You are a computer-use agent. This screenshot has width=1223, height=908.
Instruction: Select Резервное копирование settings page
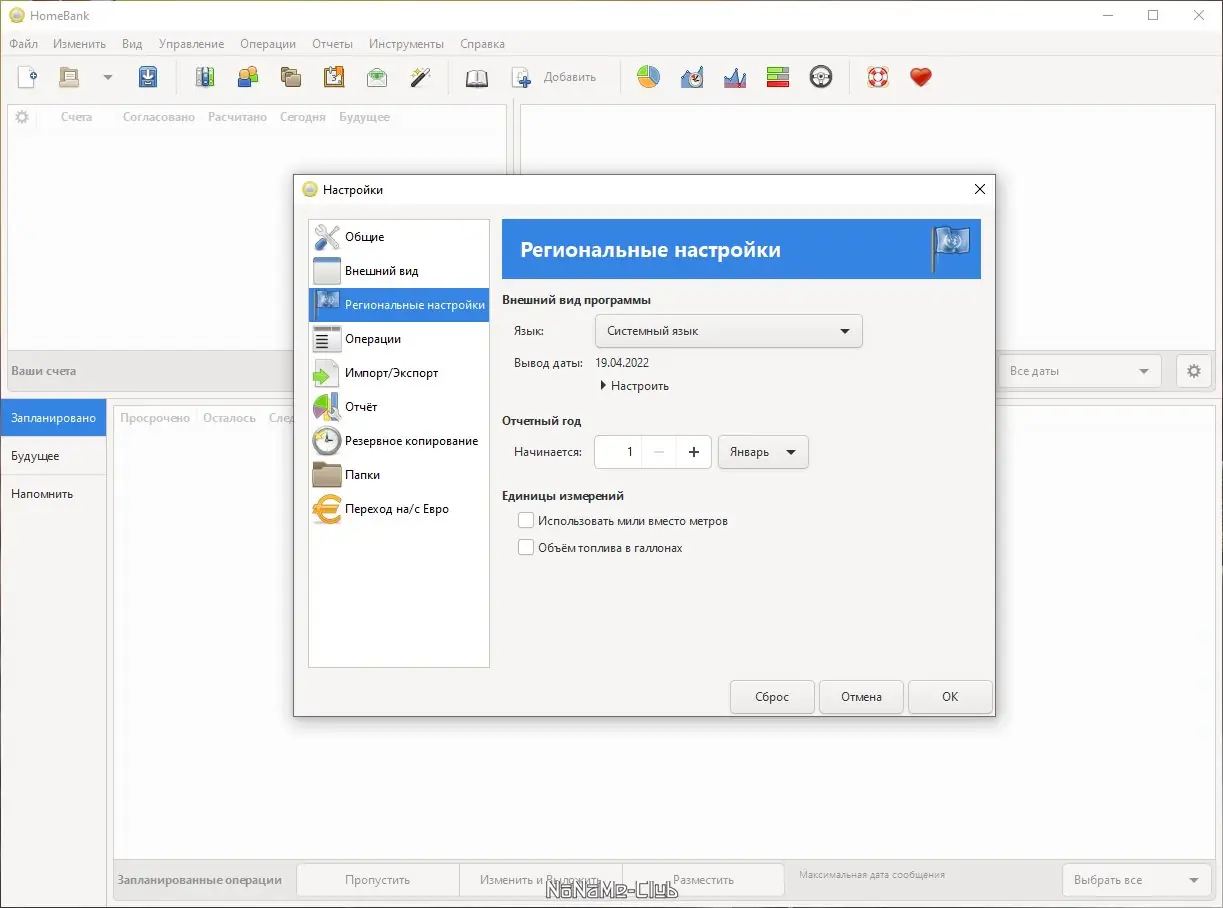coord(399,441)
